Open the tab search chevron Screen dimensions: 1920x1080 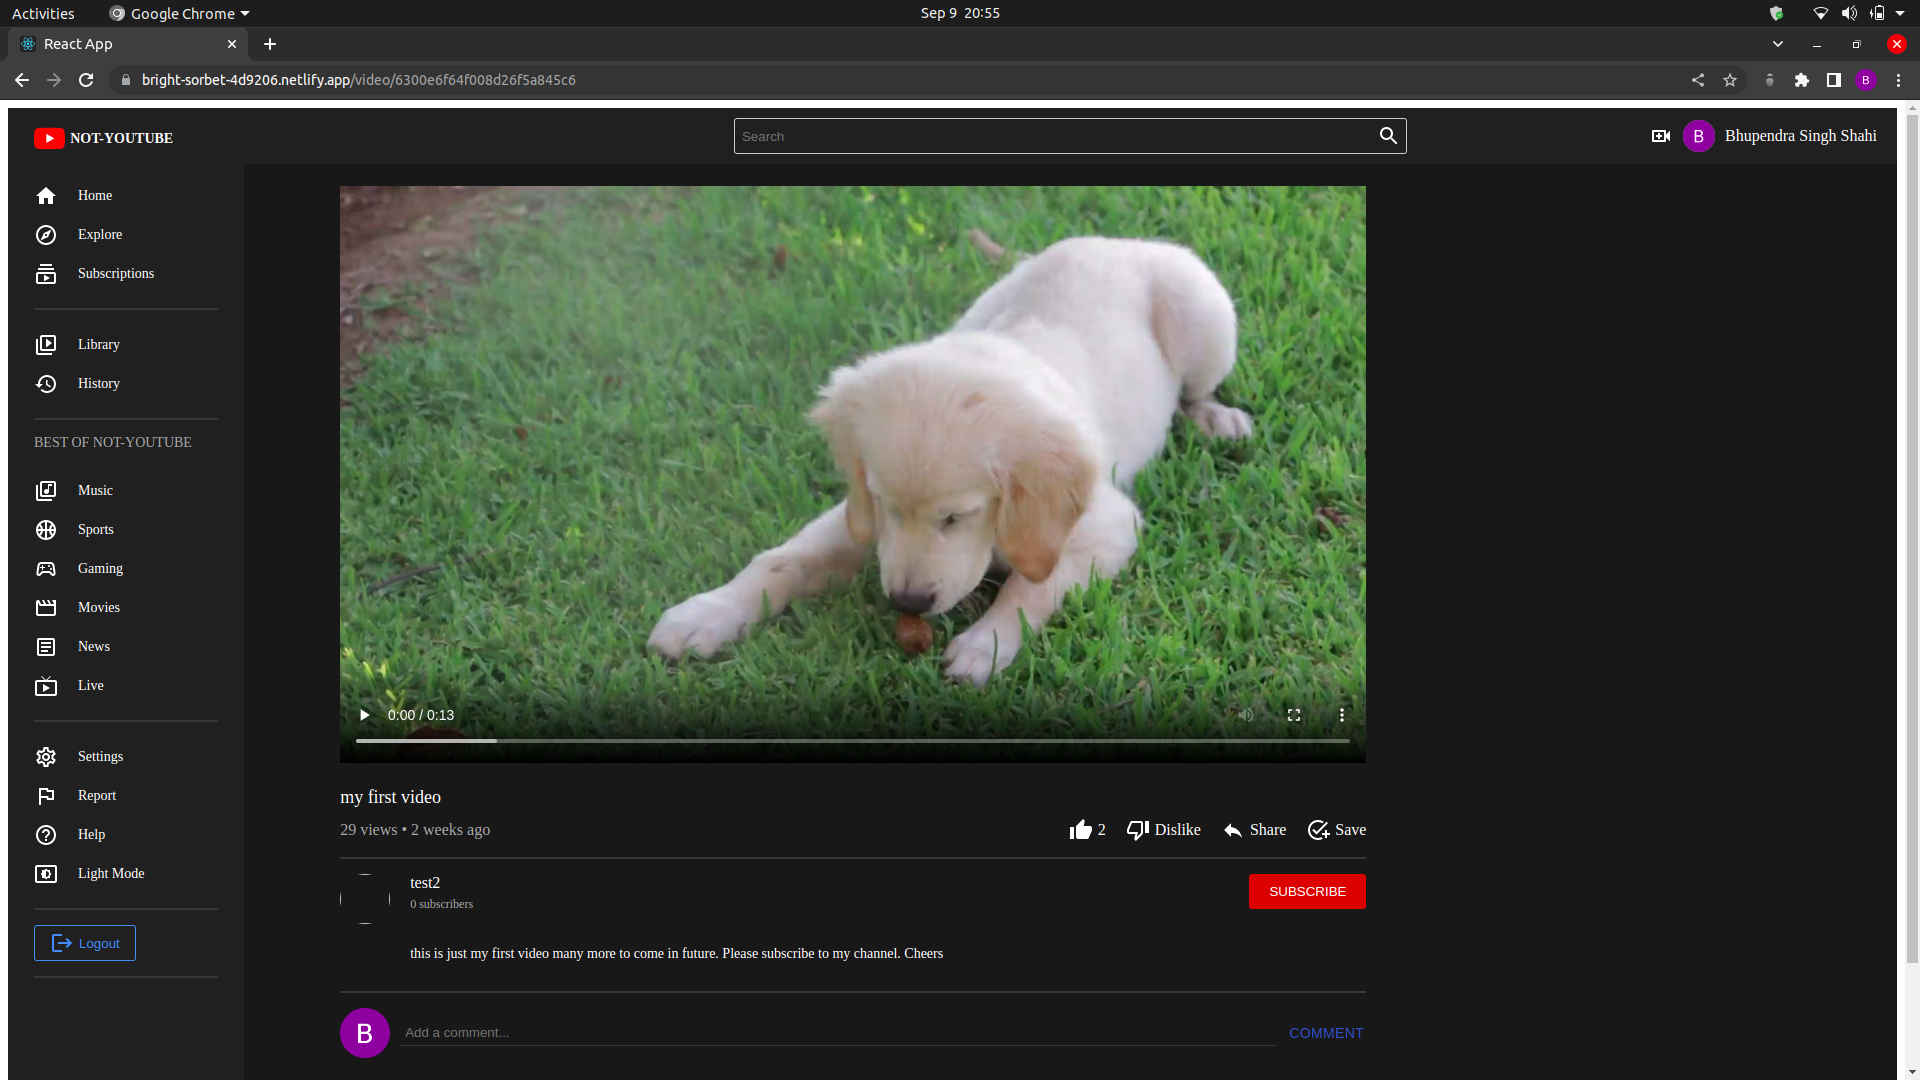click(1778, 44)
